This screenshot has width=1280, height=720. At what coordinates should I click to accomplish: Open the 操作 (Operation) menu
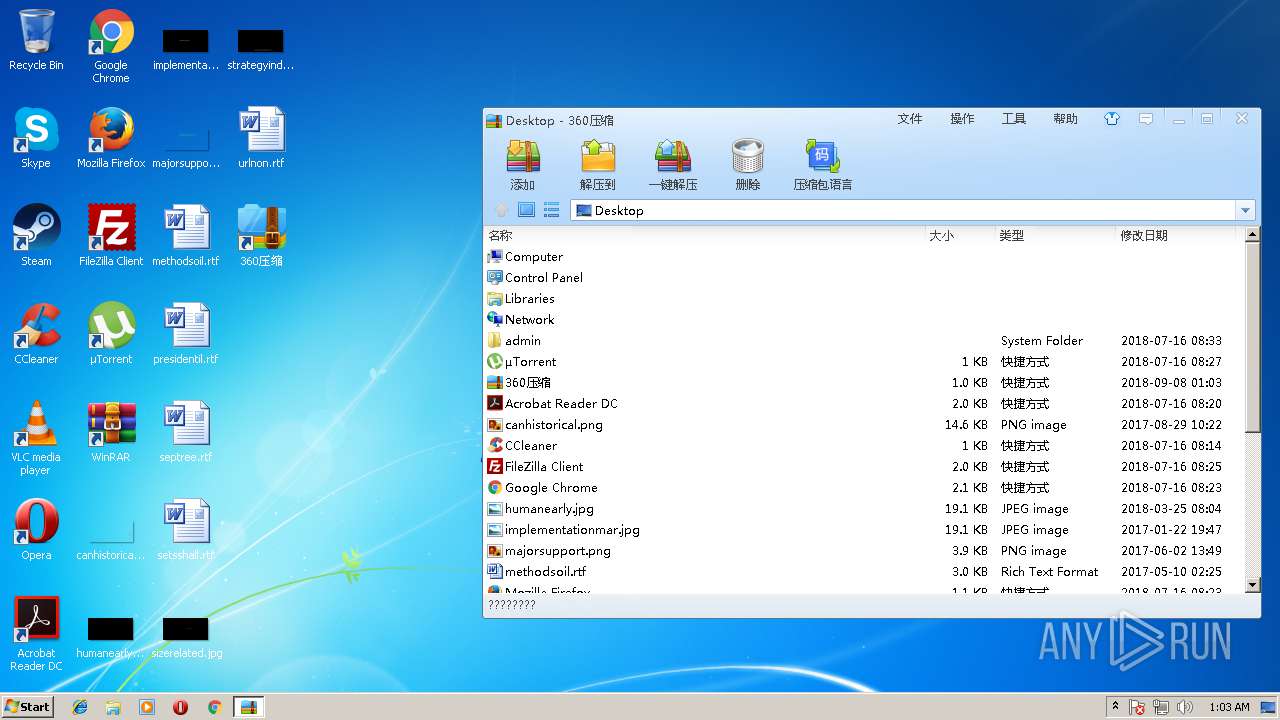pyautogui.click(x=962, y=119)
